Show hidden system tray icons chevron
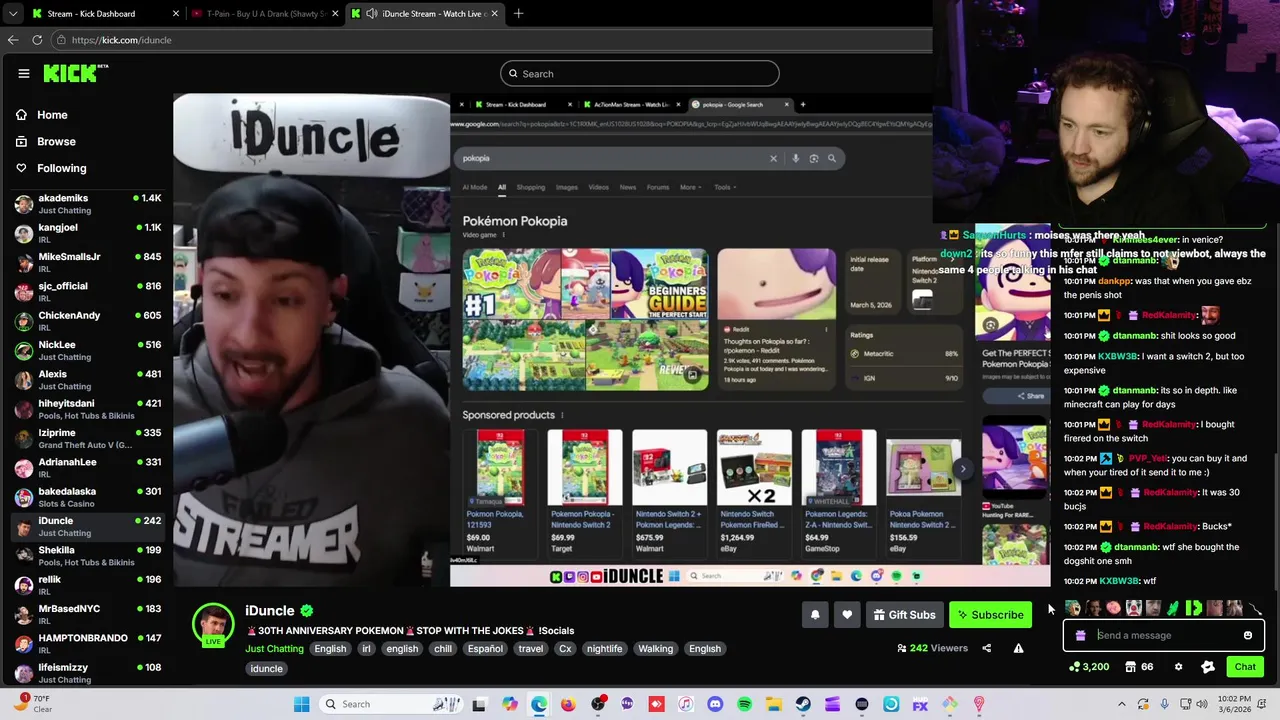 [x=1121, y=704]
